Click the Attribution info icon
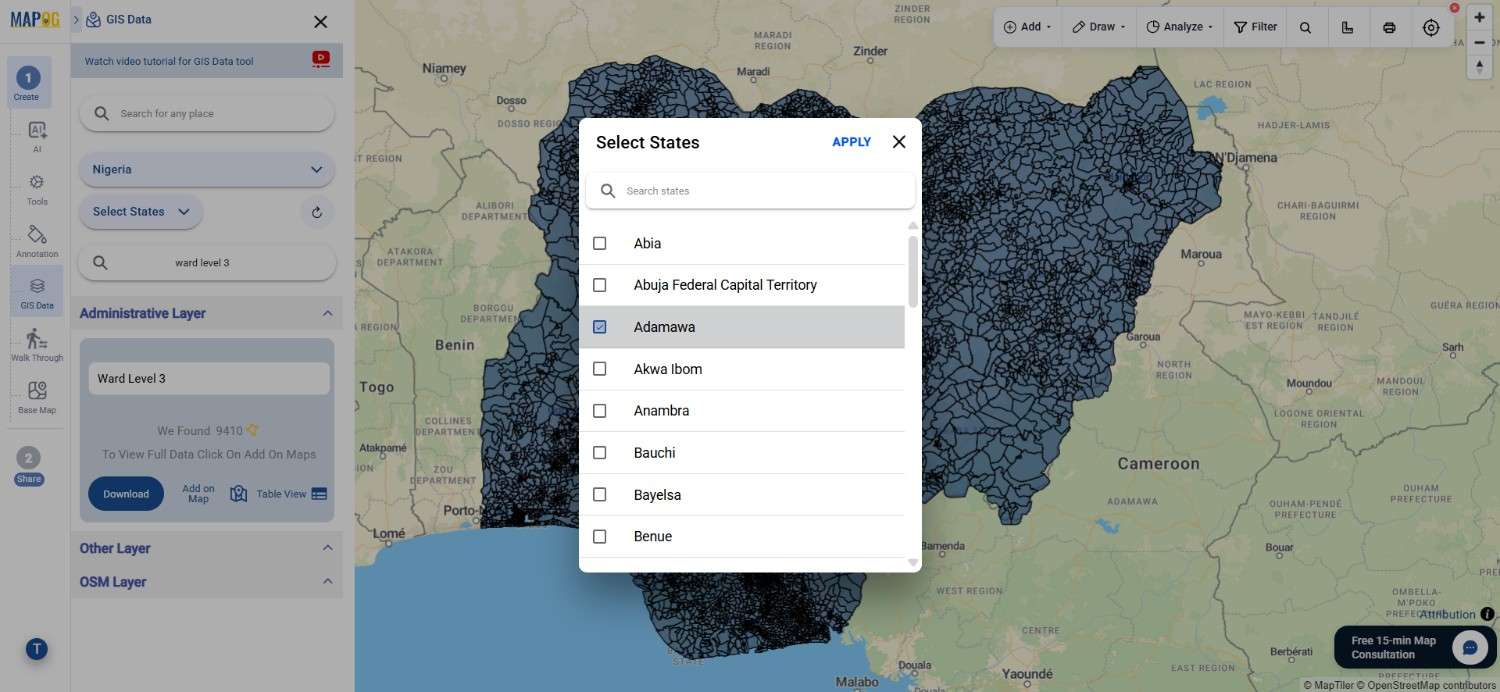 [1488, 614]
